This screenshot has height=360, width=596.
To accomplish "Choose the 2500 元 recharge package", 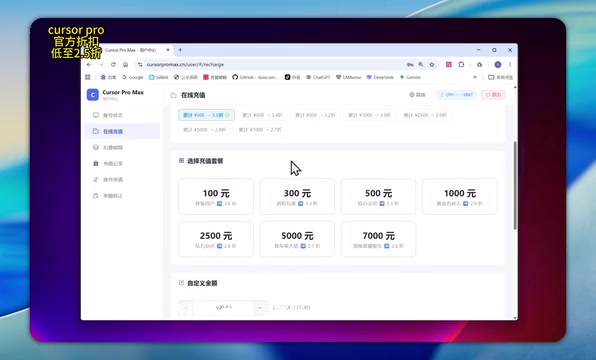I will tap(216, 239).
